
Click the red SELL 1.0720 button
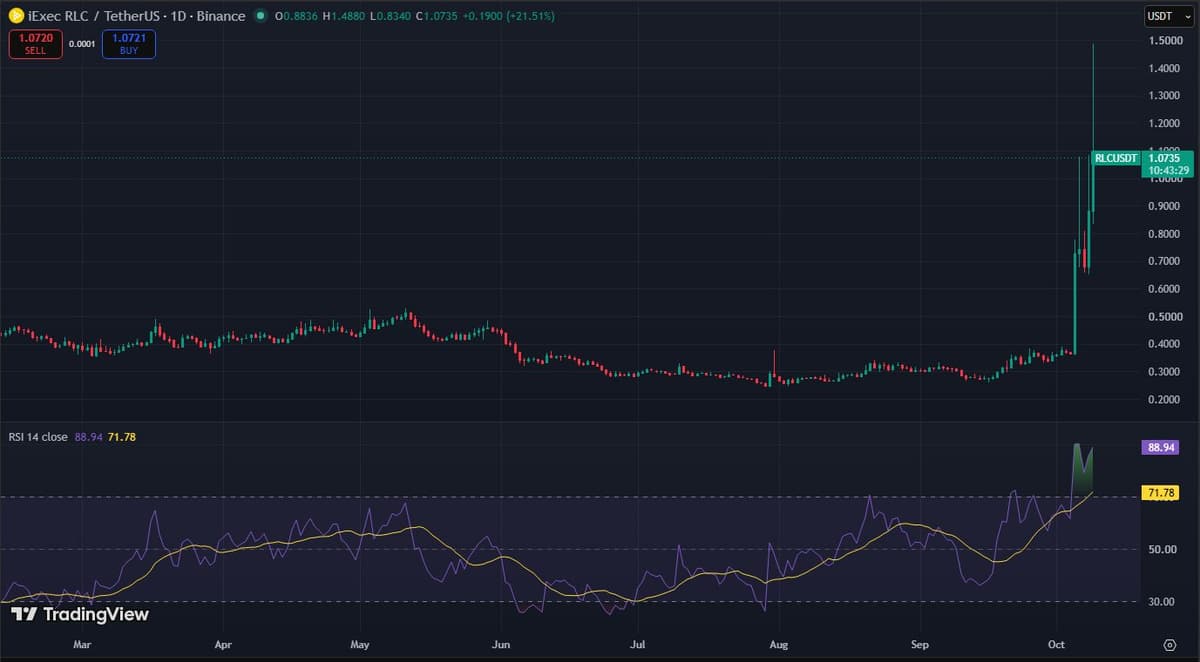35,44
